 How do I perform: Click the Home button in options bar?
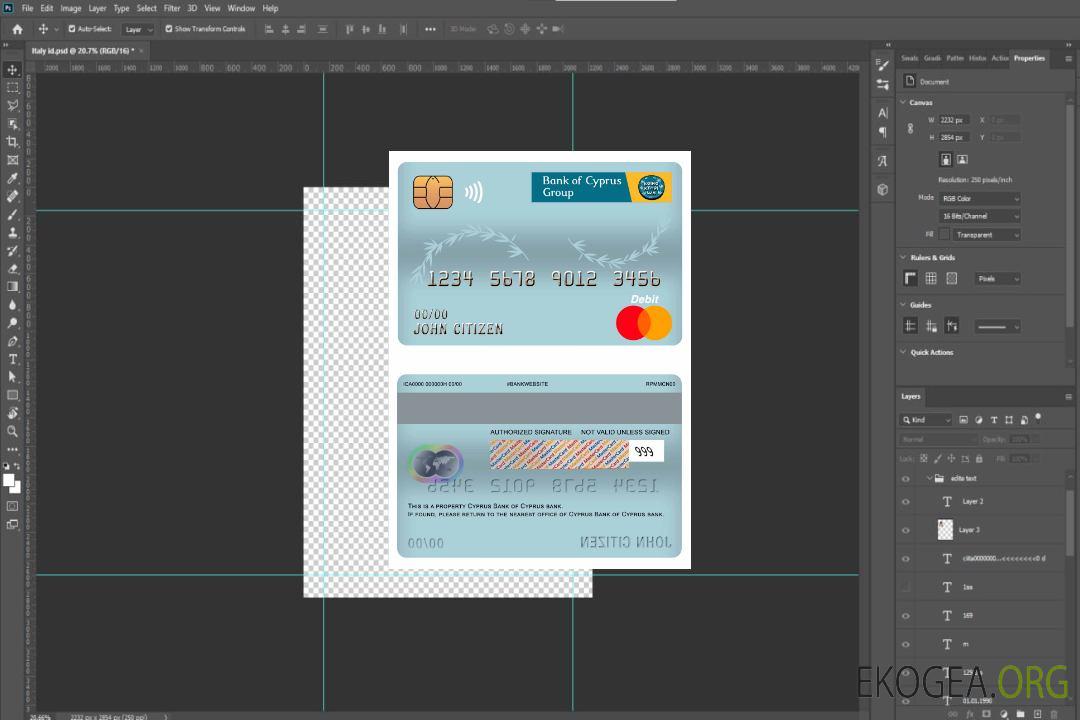click(x=17, y=29)
